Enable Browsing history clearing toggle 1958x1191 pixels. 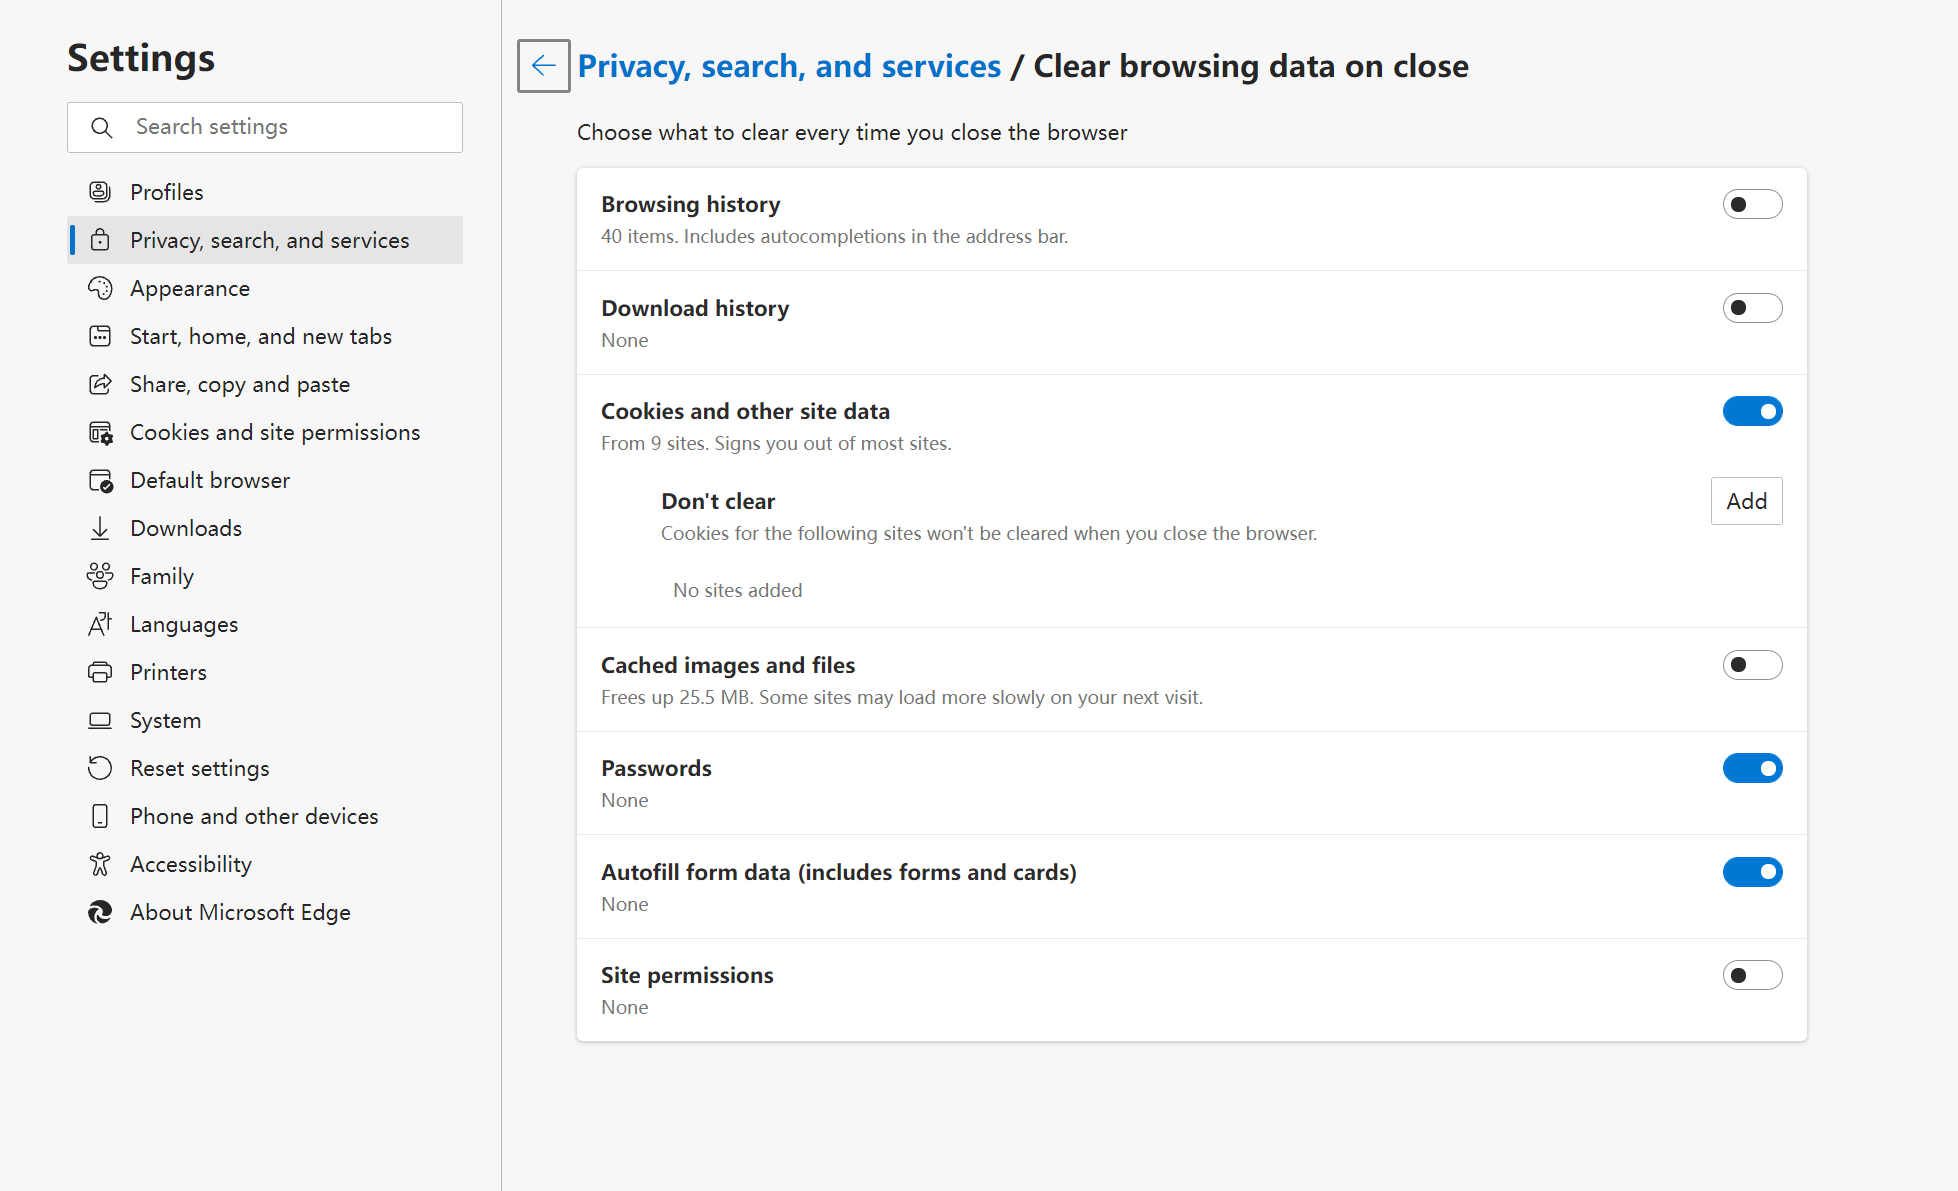pos(1752,204)
